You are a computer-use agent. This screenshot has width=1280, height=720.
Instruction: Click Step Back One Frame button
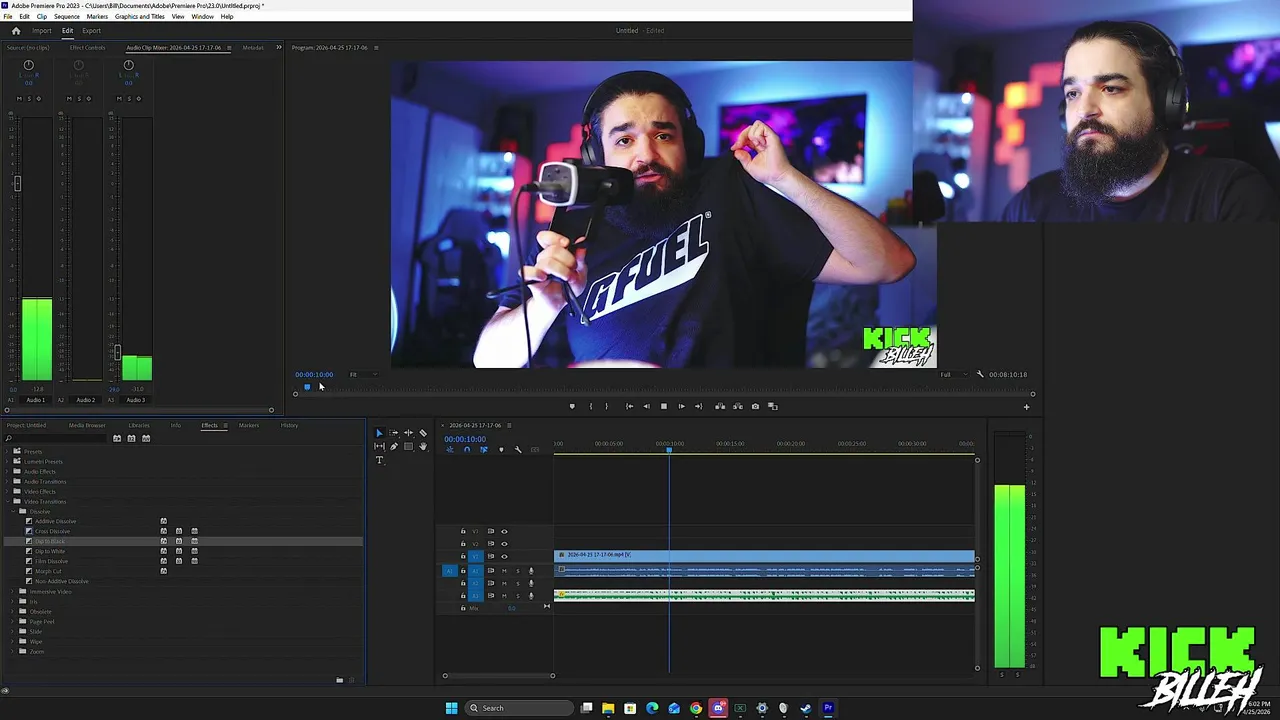[646, 406]
